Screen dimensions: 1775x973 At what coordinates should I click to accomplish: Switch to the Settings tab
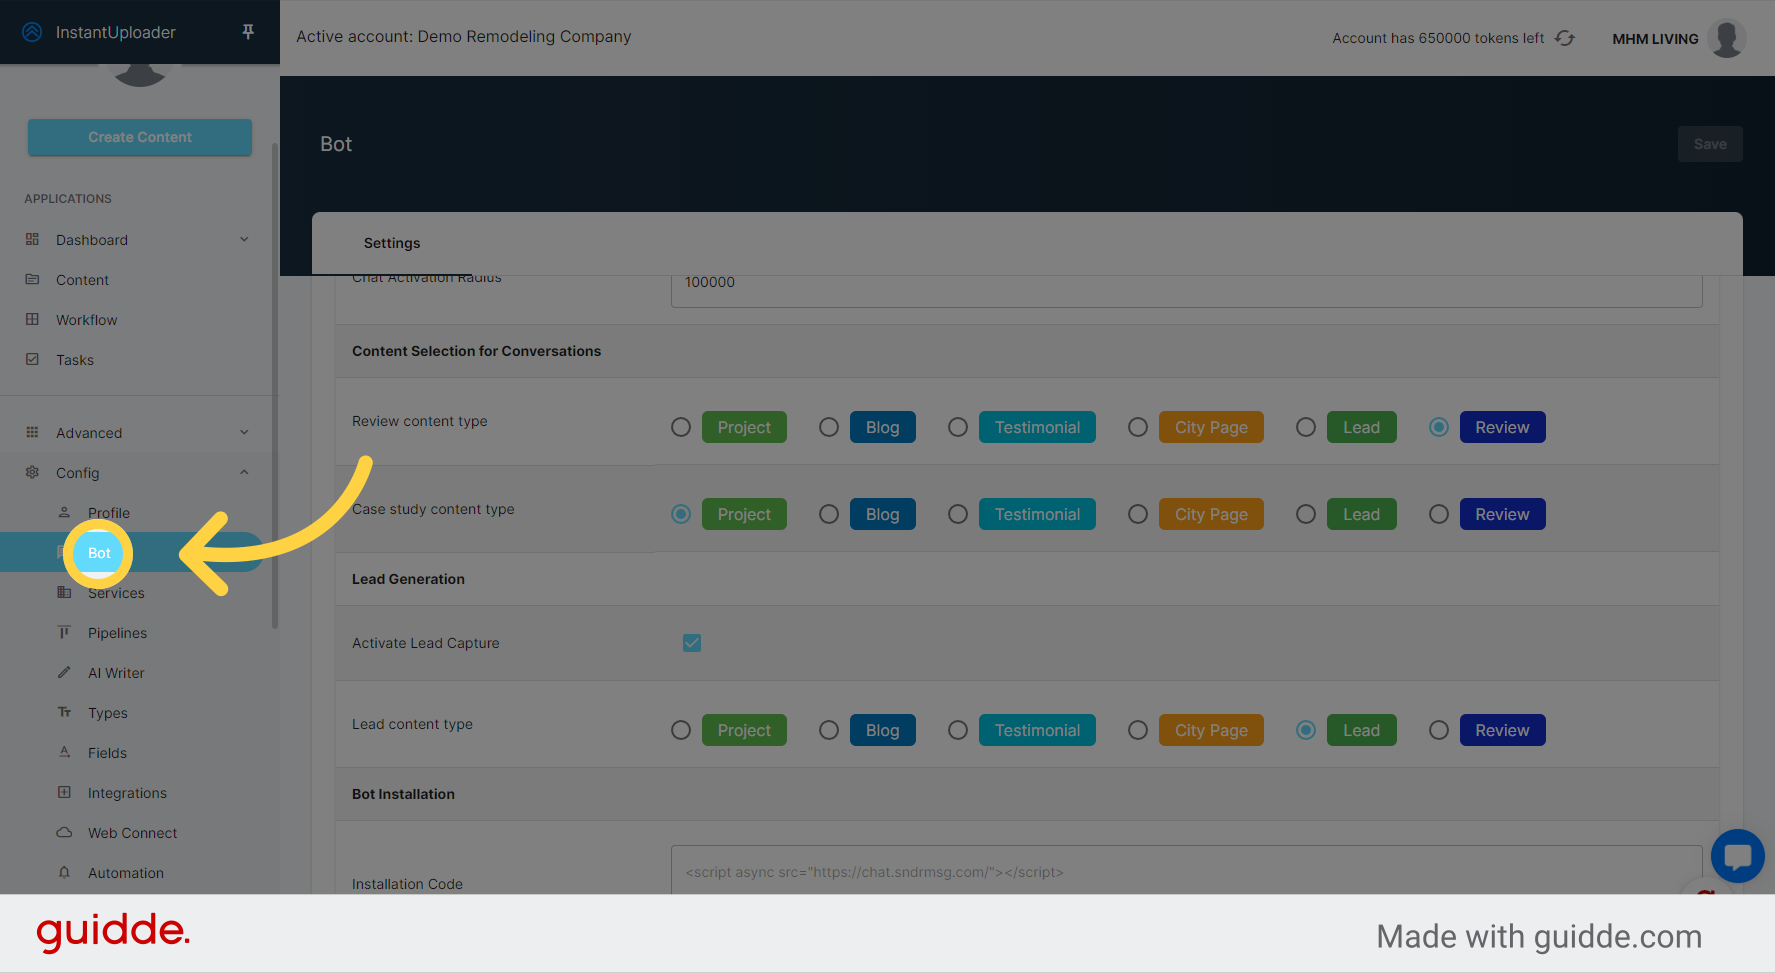coord(391,243)
